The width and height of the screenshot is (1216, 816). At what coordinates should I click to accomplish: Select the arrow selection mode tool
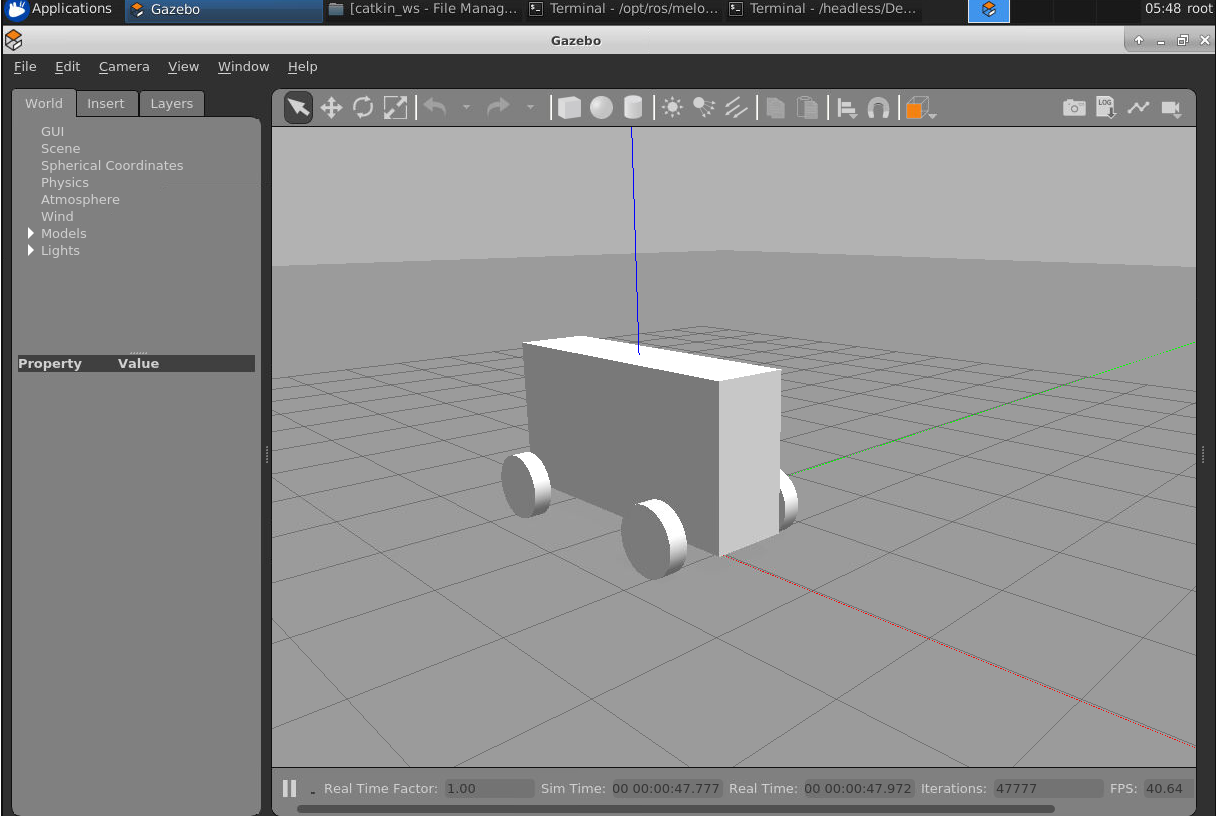298,108
